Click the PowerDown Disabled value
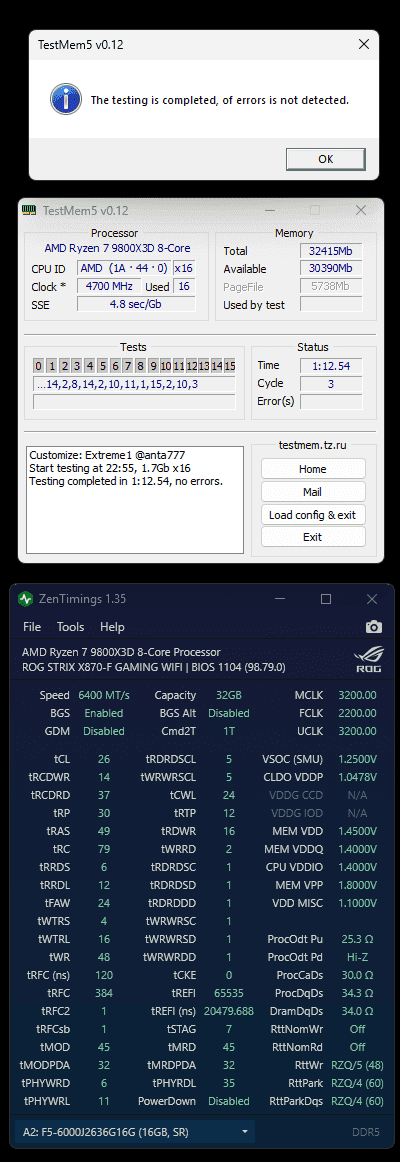The image size is (400, 1162). (229, 1101)
